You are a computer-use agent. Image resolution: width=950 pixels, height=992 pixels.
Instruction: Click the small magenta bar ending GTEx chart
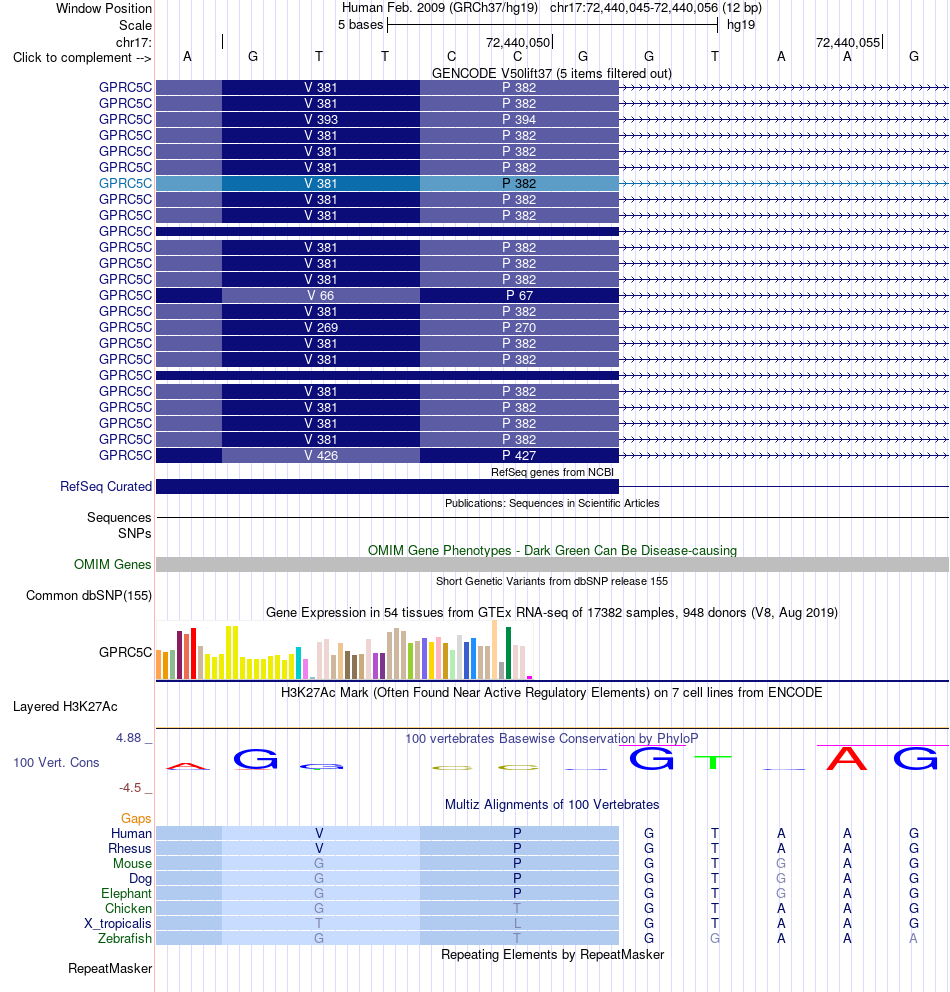tap(529, 678)
